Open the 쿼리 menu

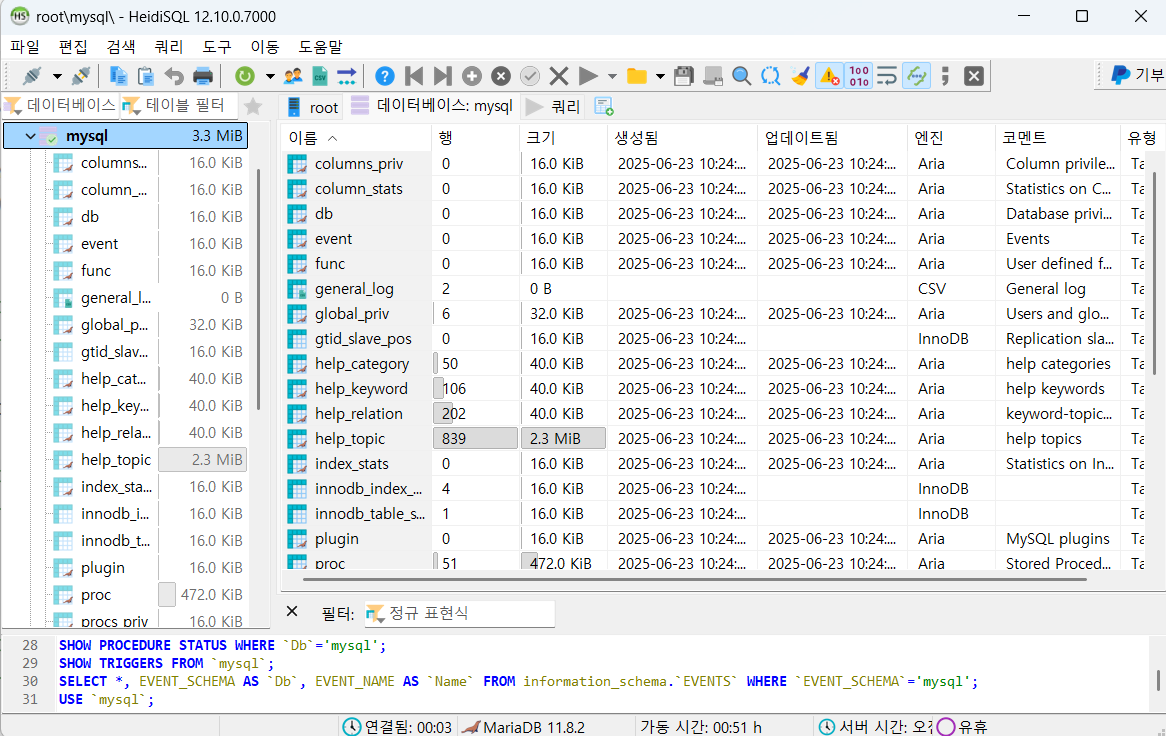(169, 47)
